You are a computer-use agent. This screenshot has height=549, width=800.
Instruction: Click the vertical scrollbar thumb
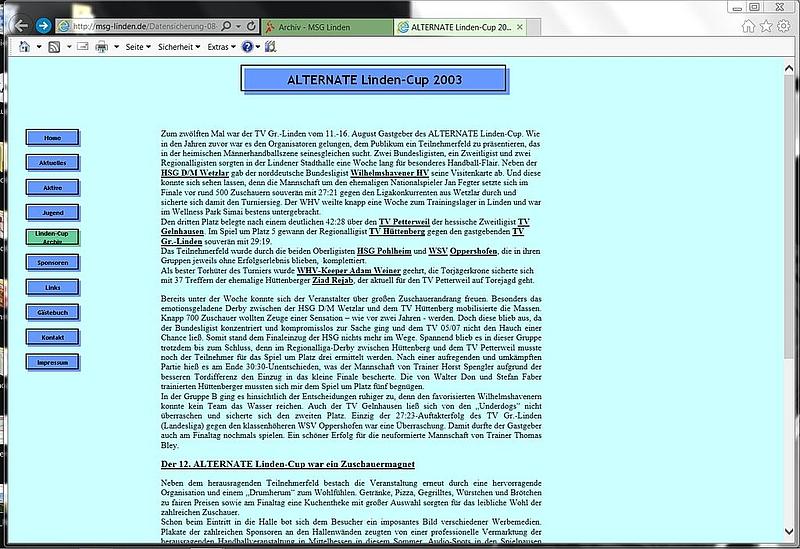click(789, 216)
